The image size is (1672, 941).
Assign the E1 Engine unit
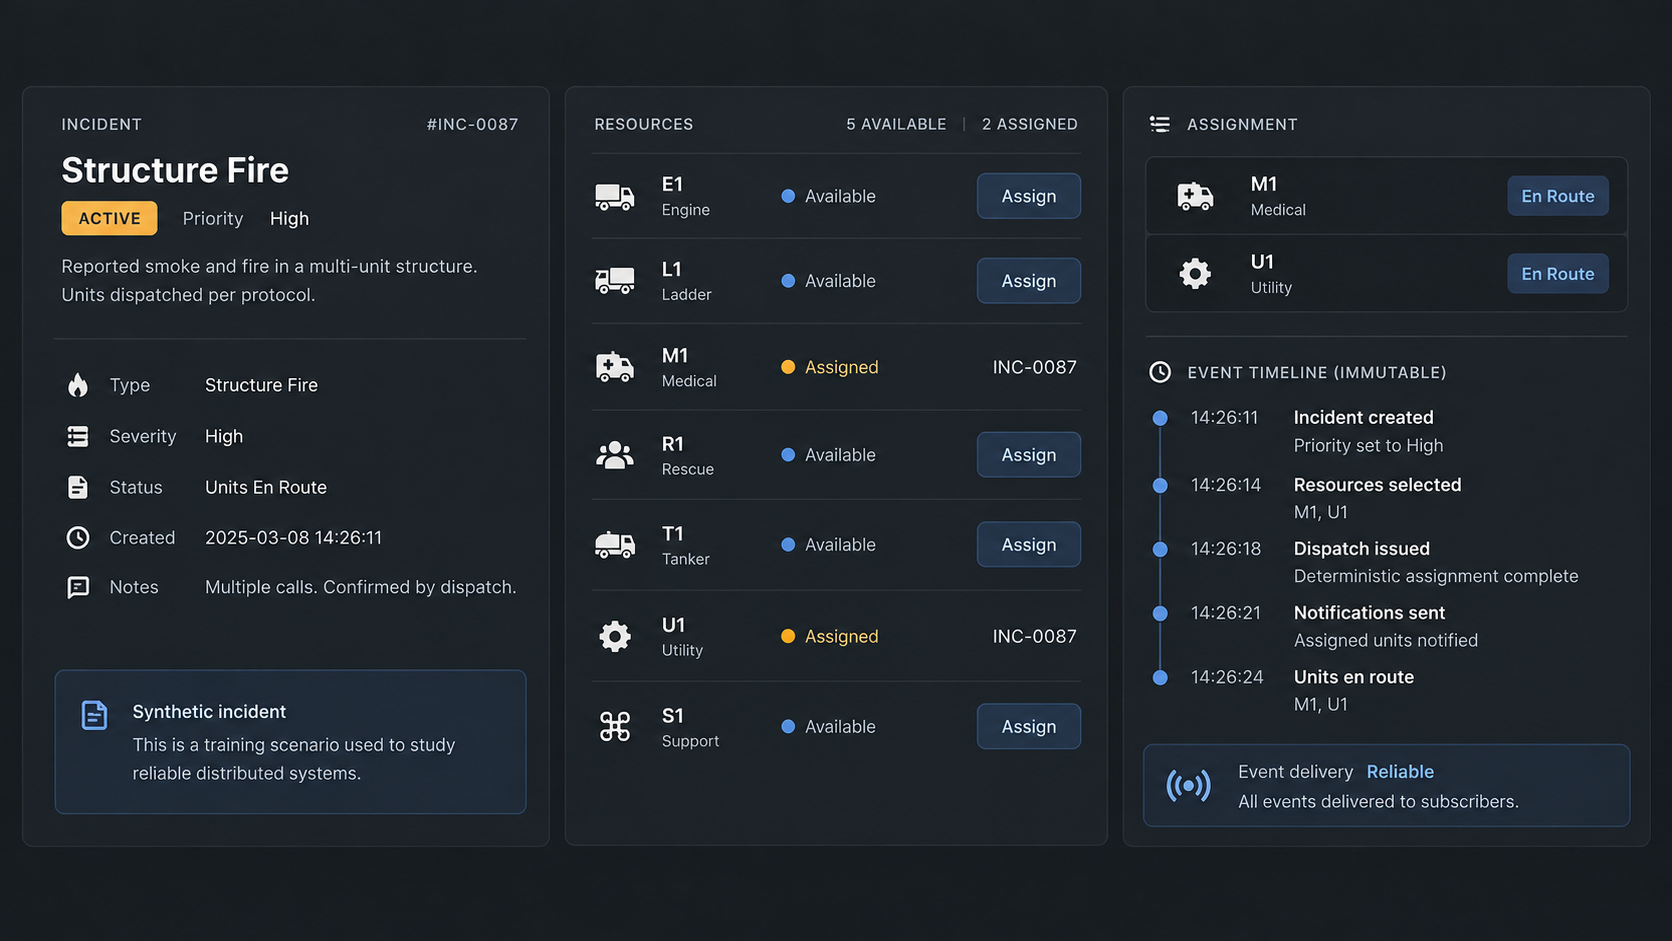coord(1029,196)
